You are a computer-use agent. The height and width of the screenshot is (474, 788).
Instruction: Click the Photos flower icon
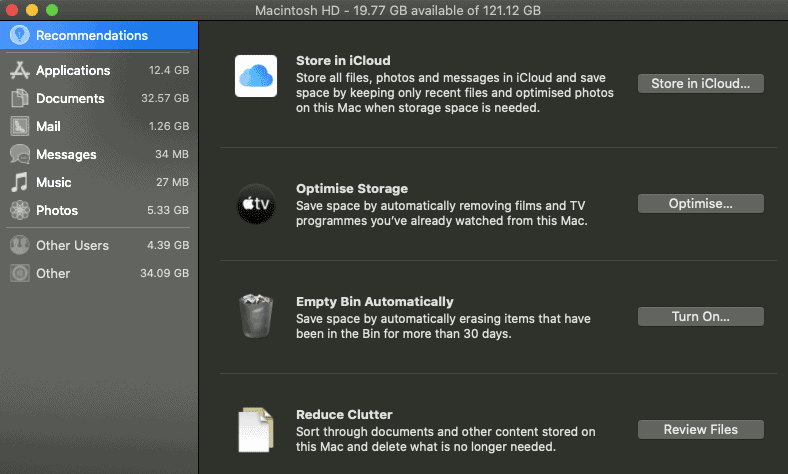(x=20, y=210)
